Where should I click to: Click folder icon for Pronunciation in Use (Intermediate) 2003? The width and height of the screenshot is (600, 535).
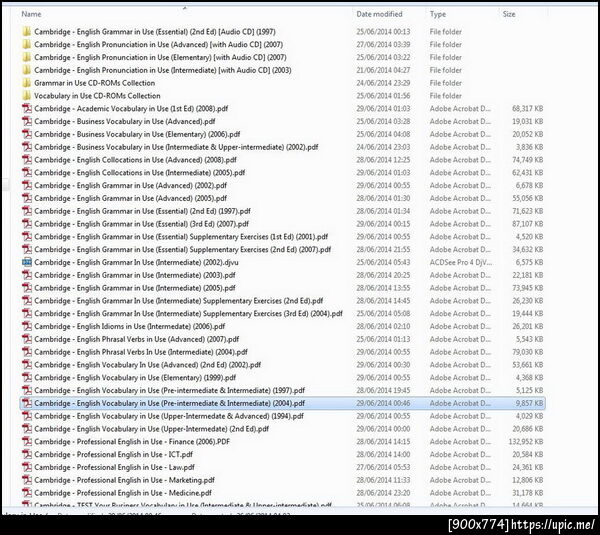click(x=26, y=70)
